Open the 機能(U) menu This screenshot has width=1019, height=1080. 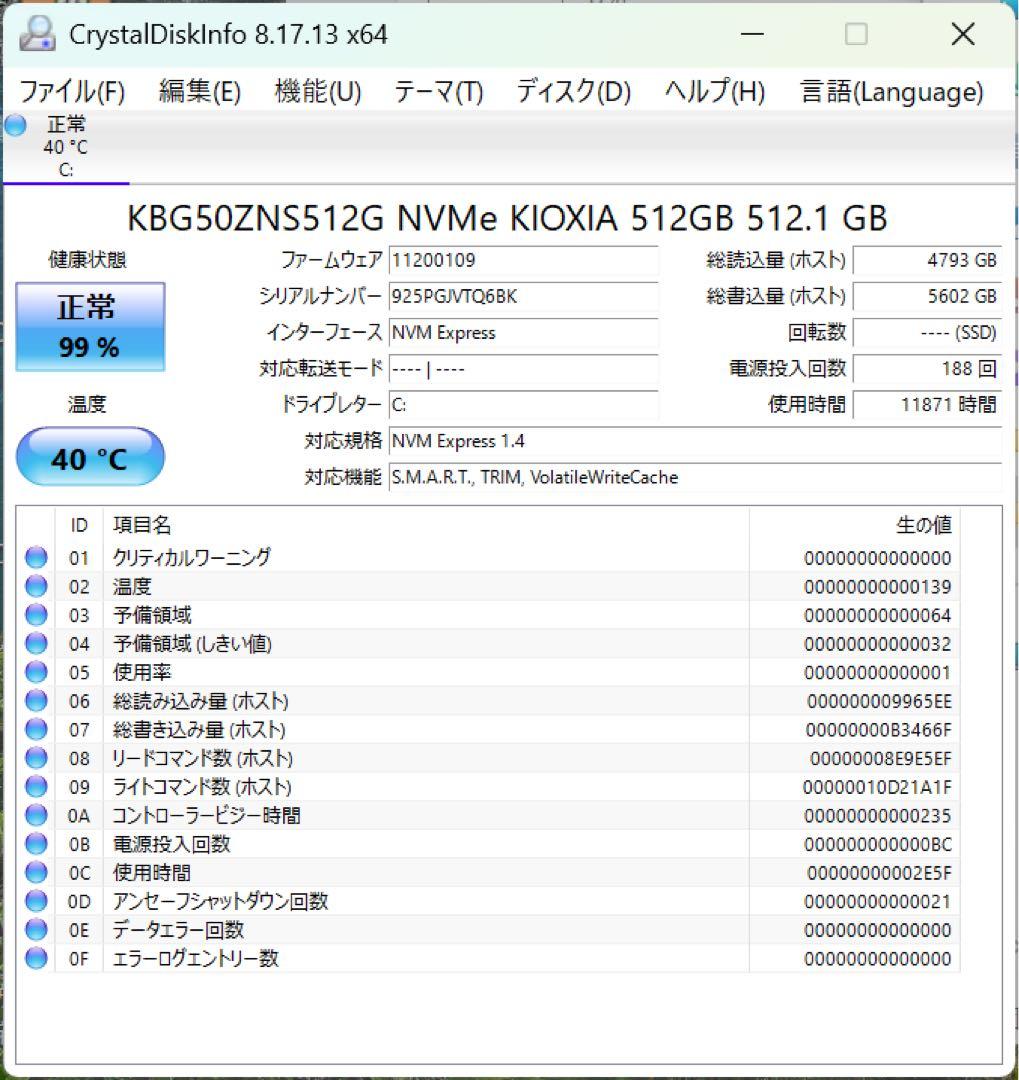point(317,91)
